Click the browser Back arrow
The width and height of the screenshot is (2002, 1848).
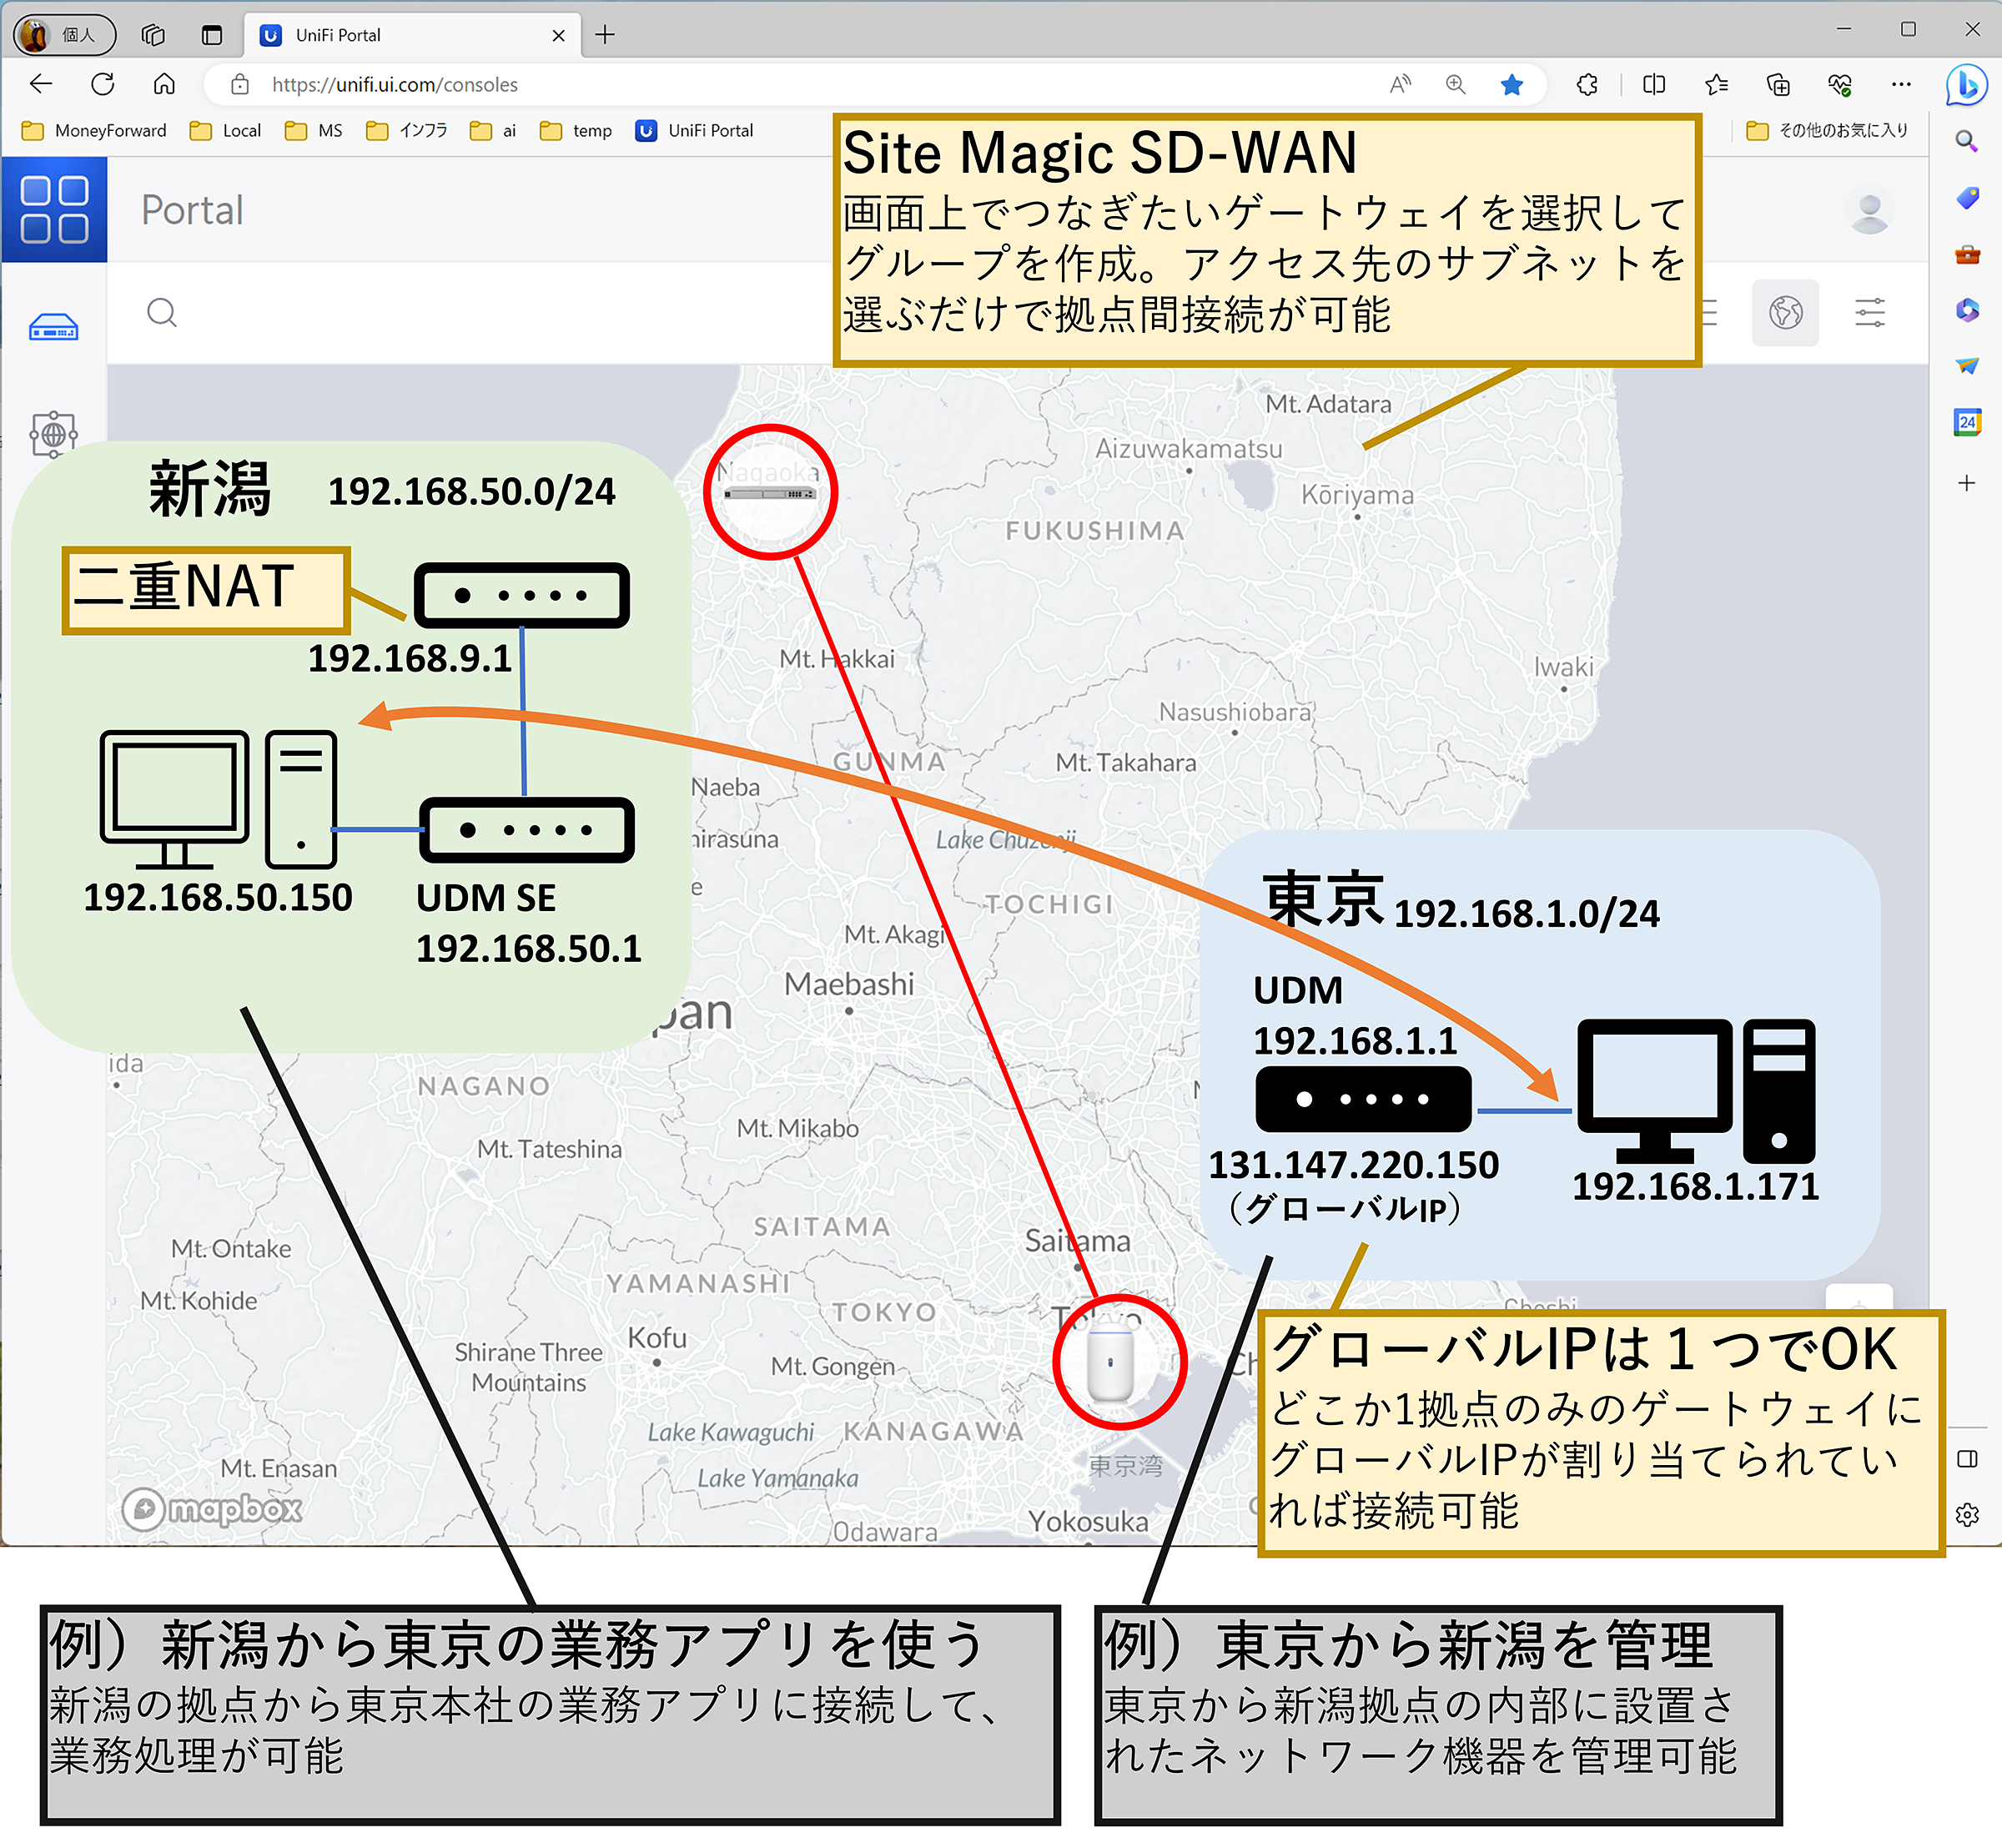pos(41,84)
